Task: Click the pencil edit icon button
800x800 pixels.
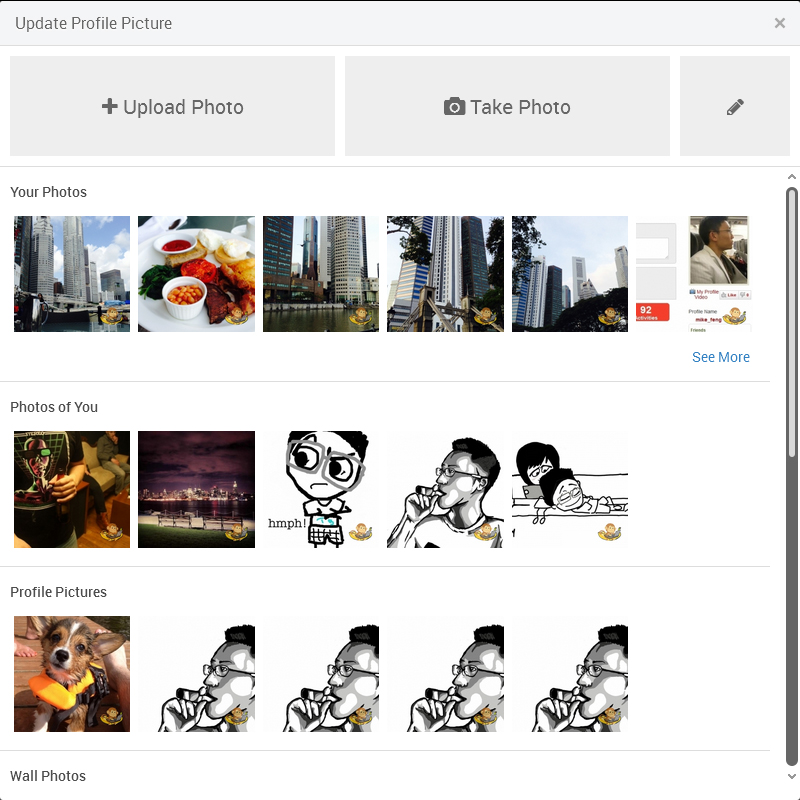Action: pos(735,106)
